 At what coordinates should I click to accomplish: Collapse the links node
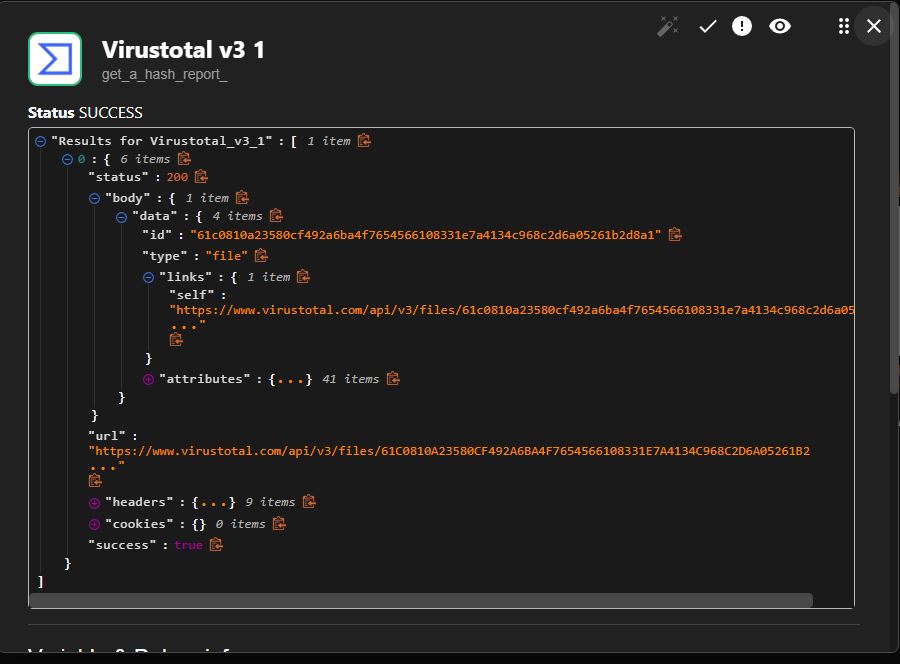[x=149, y=278]
